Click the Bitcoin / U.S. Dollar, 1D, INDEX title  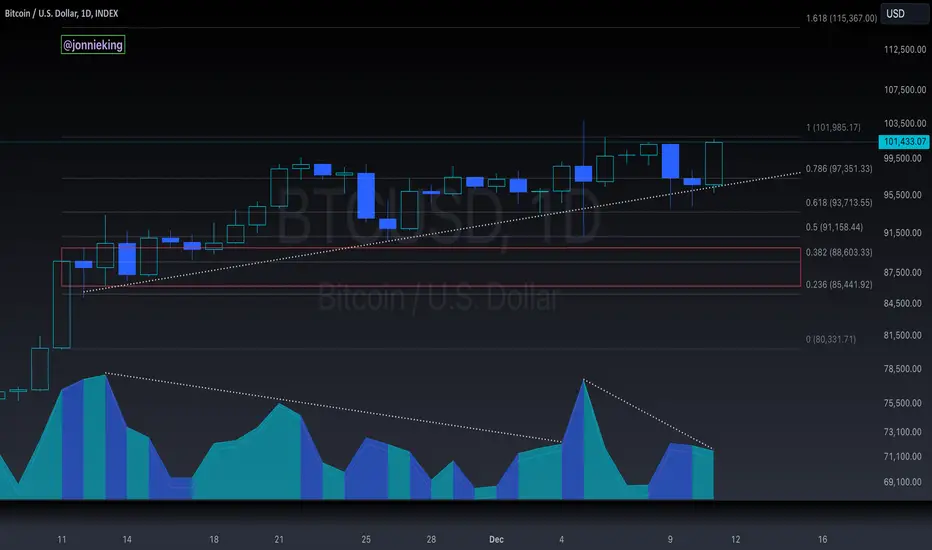(61, 13)
